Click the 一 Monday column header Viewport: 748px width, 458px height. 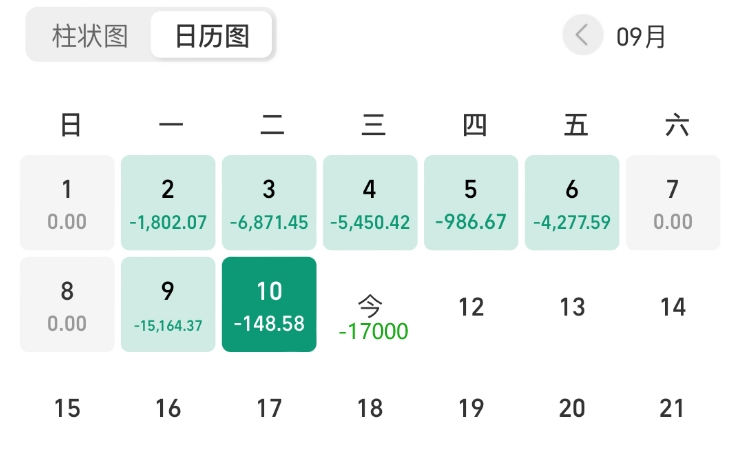[171, 125]
